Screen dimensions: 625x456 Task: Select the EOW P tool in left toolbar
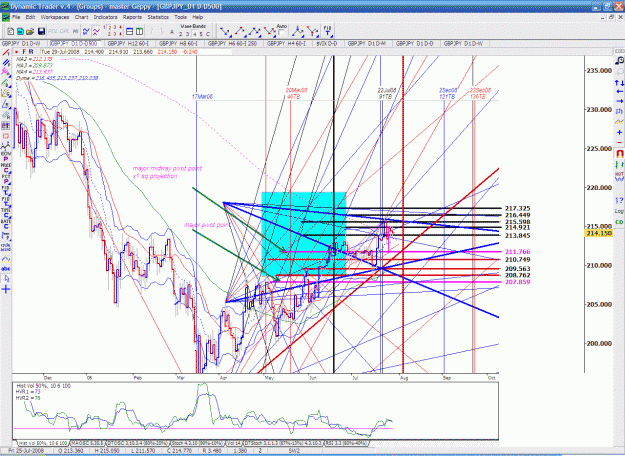click(x=6, y=156)
